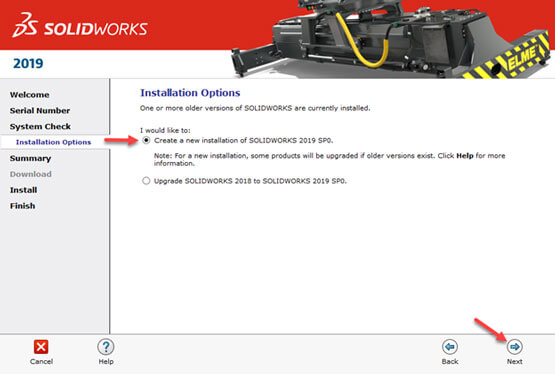Click the red X Cancel icon

(41, 347)
